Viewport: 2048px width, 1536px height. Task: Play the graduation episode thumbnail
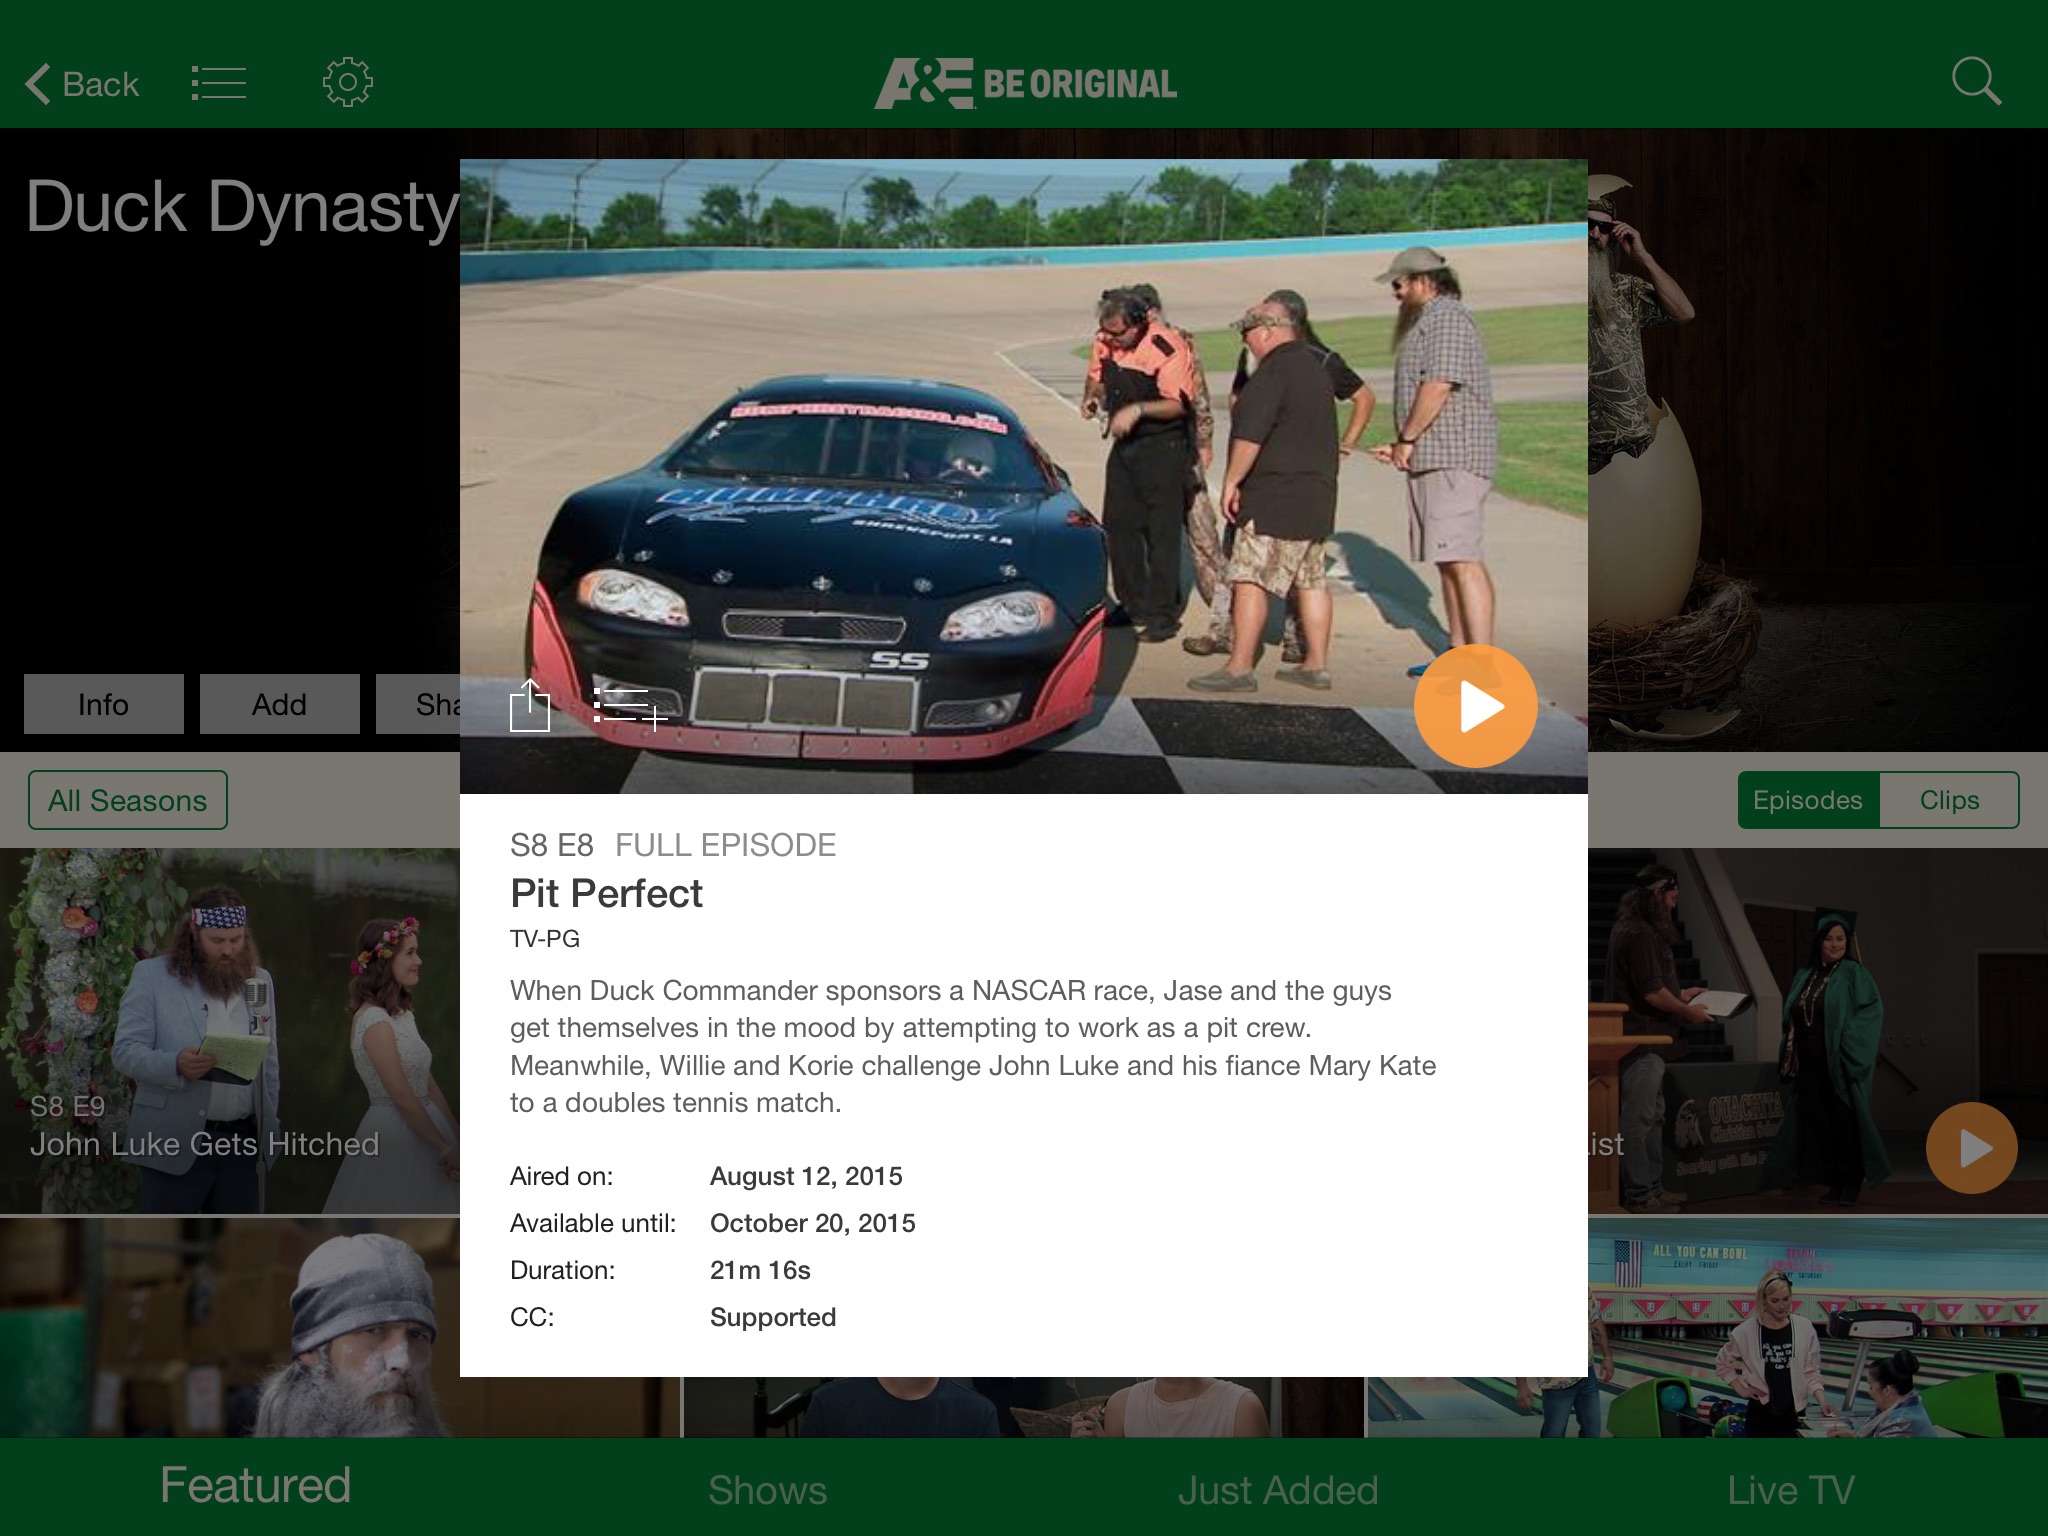tap(1971, 1148)
